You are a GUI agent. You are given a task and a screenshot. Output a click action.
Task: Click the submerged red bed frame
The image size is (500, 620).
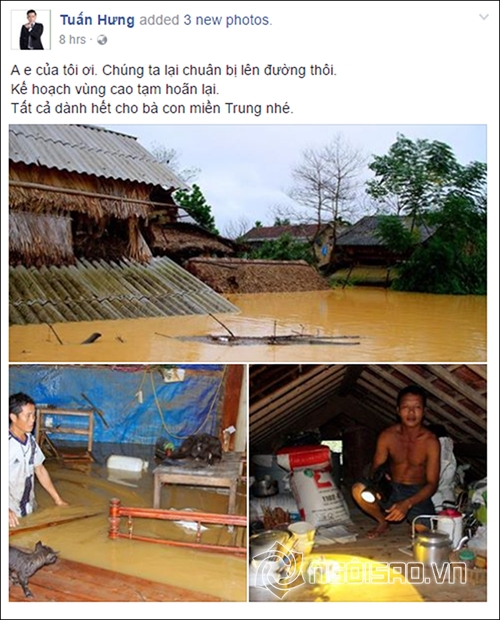177,526
